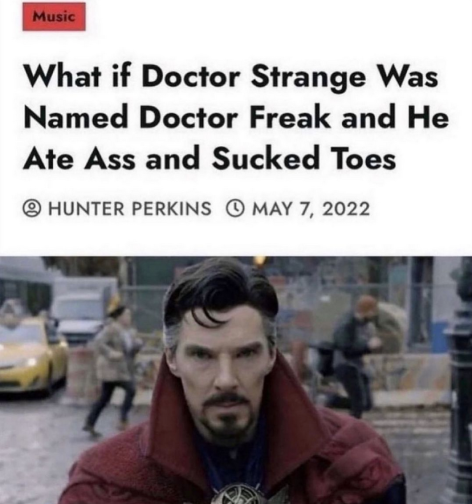This screenshot has width=472, height=504.
Task: Click the article headline text
Action: coord(236,118)
